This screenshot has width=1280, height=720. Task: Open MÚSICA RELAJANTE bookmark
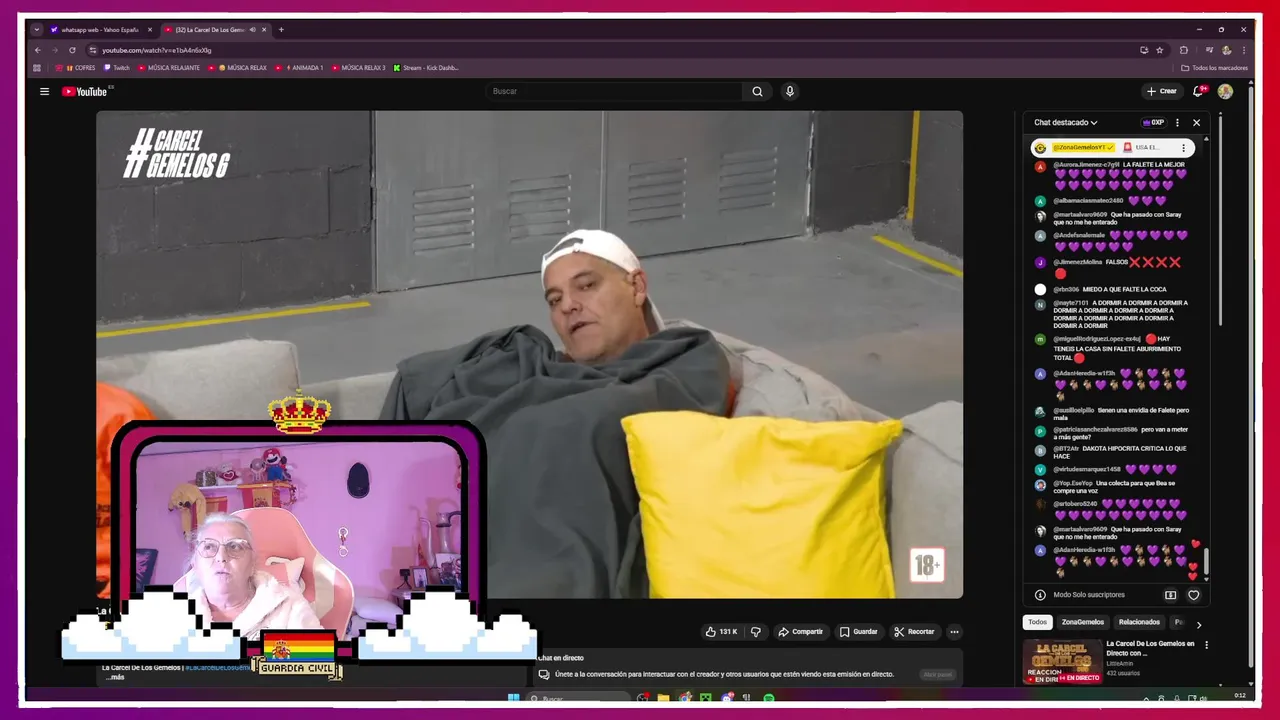tap(169, 68)
